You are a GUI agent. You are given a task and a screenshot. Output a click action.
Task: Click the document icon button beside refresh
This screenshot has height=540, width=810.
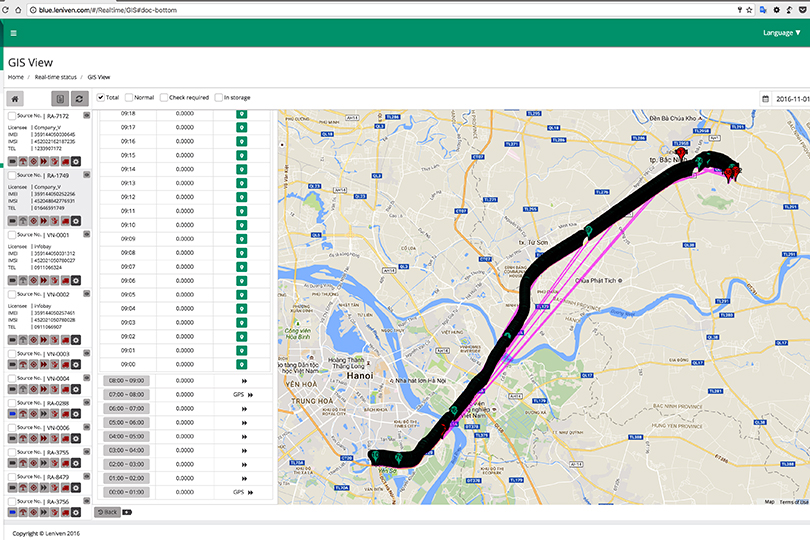coord(60,99)
